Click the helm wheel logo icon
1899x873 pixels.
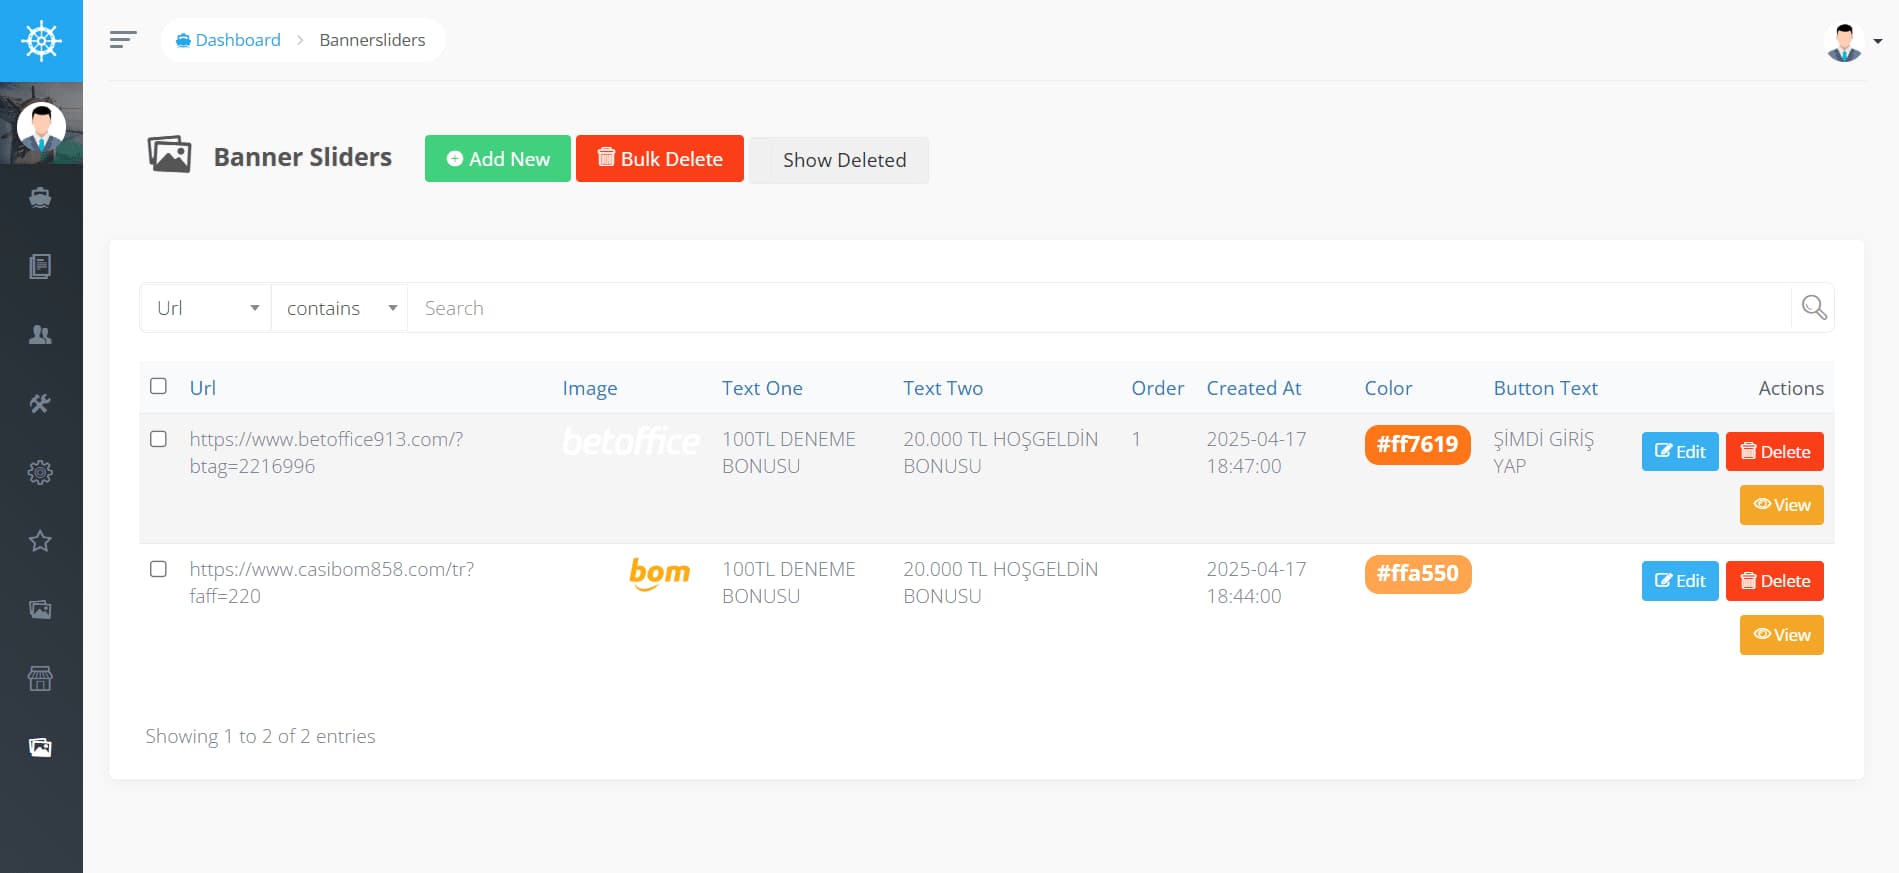point(41,41)
